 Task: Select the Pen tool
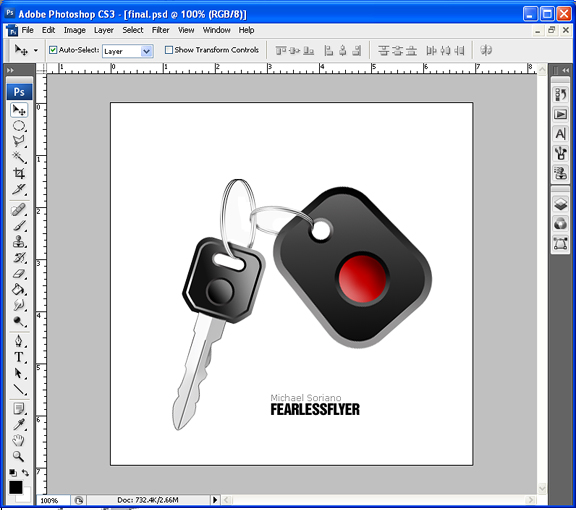click(19, 341)
